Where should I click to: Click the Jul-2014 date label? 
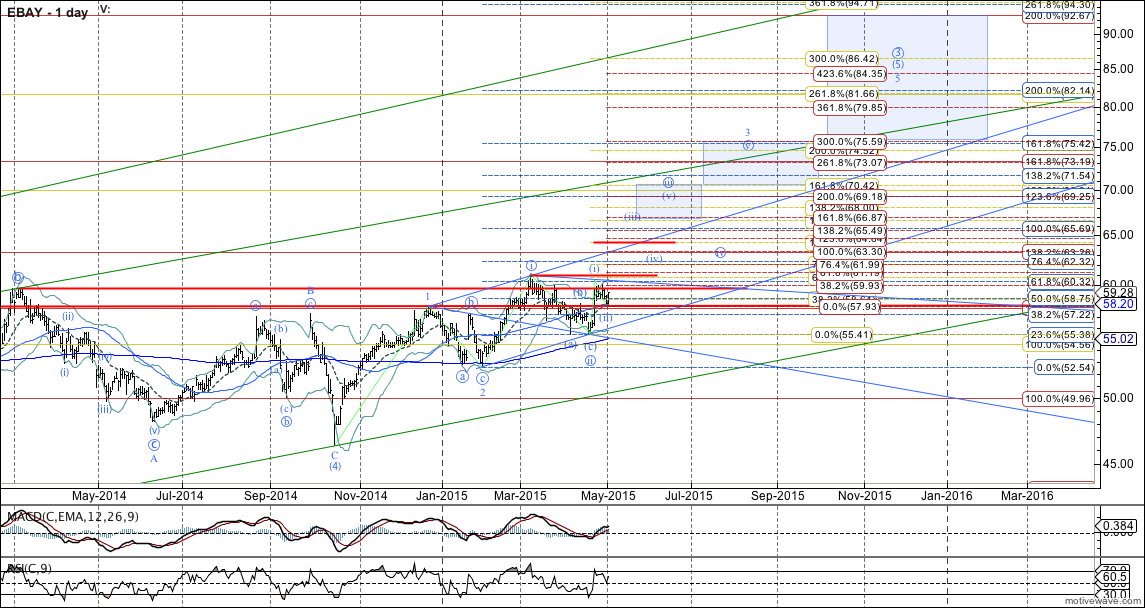[180, 494]
